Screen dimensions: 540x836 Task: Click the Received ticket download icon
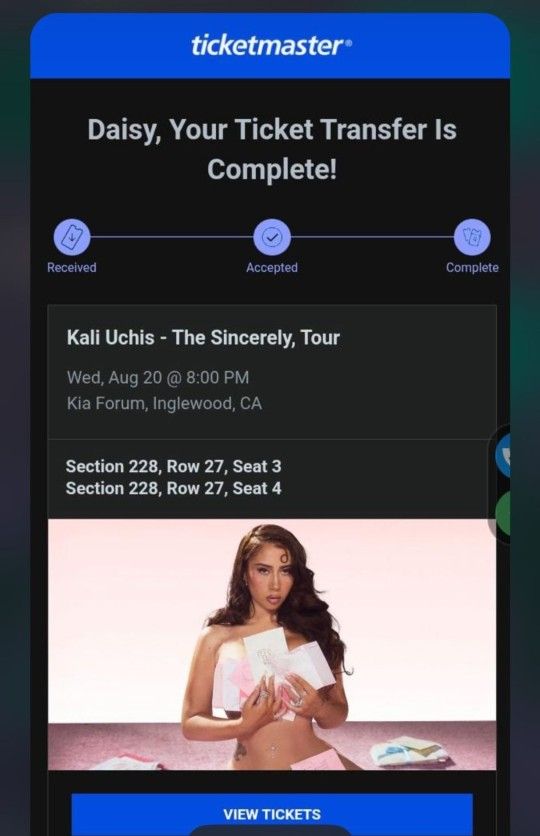(x=72, y=237)
